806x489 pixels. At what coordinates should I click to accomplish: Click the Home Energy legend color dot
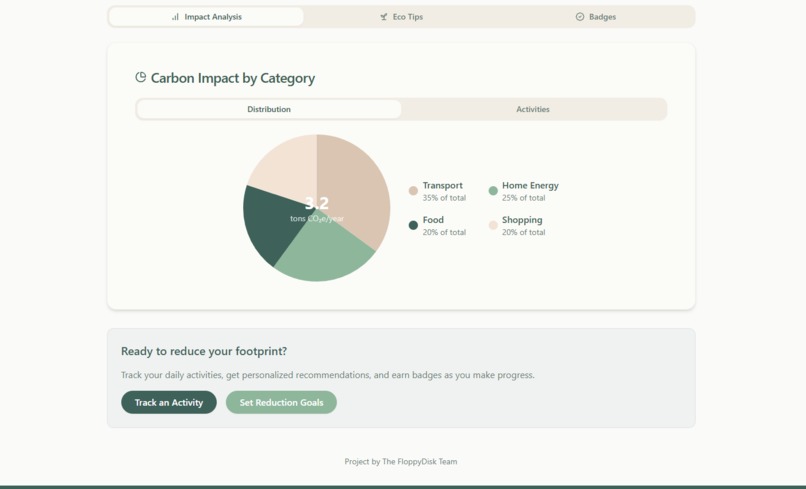tap(493, 191)
